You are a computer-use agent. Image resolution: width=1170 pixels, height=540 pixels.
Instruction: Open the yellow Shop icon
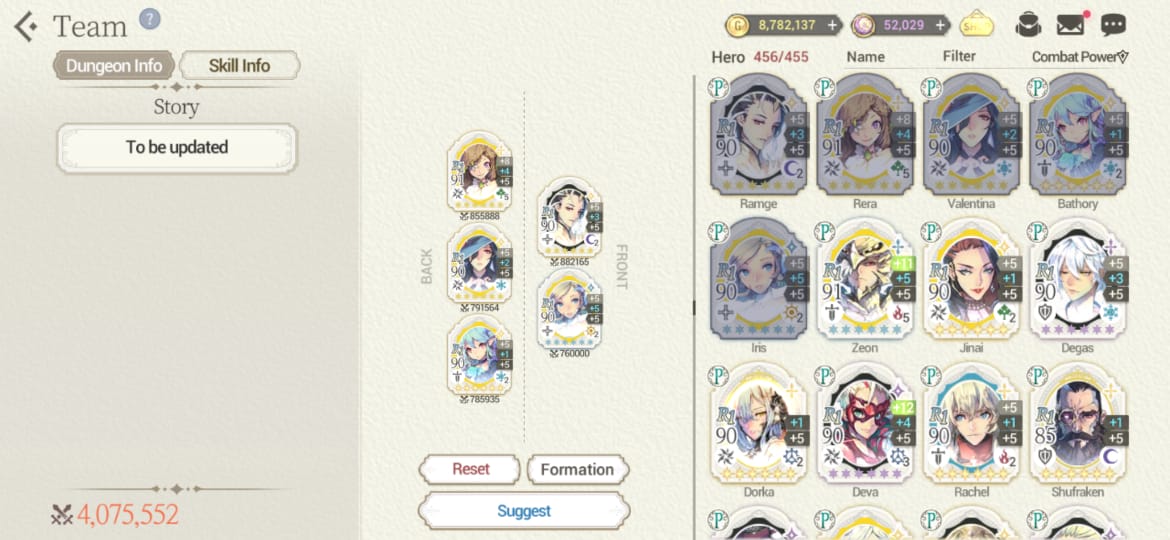click(x=977, y=25)
